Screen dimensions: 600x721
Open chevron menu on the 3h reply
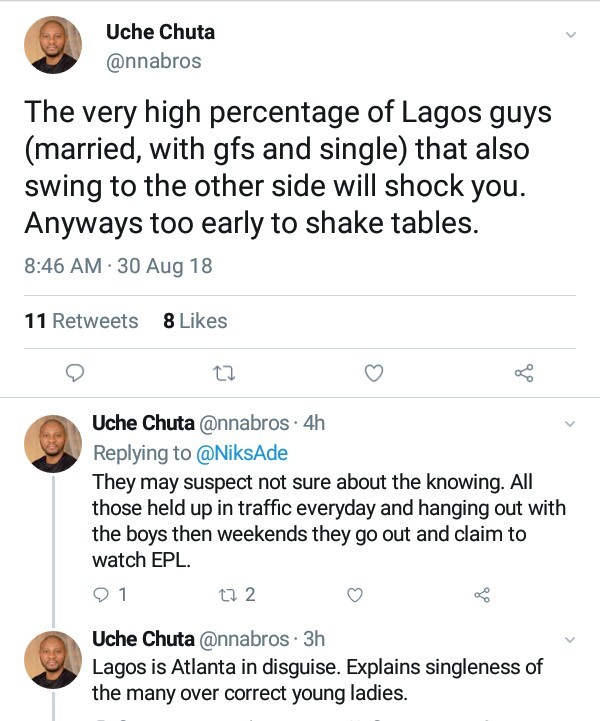571,640
